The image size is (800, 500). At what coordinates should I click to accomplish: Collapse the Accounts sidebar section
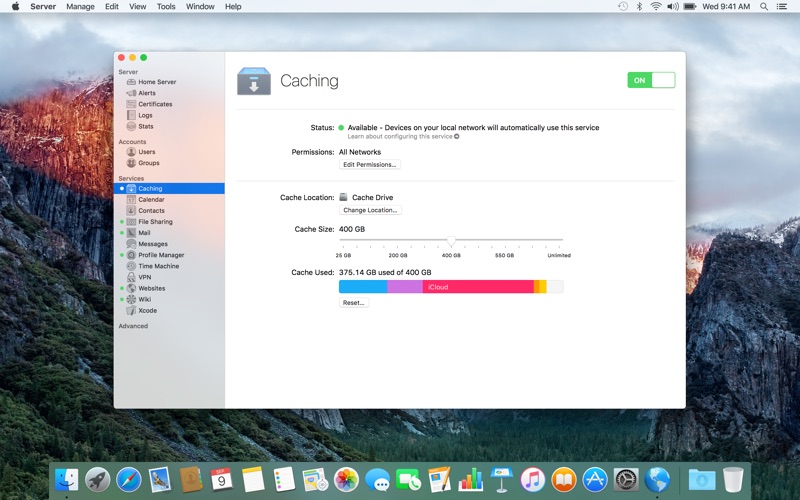point(132,142)
